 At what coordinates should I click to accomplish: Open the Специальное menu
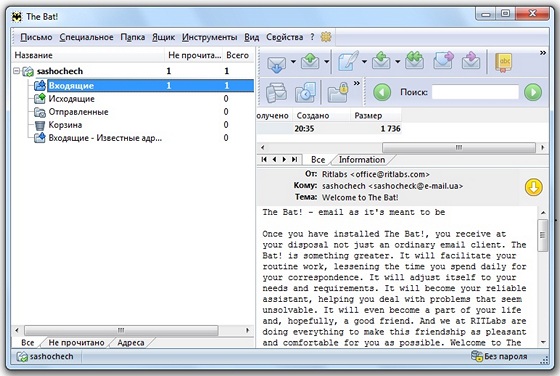[x=86, y=37]
